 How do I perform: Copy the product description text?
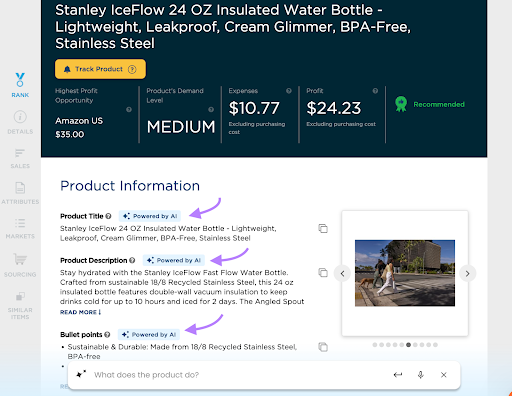click(x=323, y=272)
